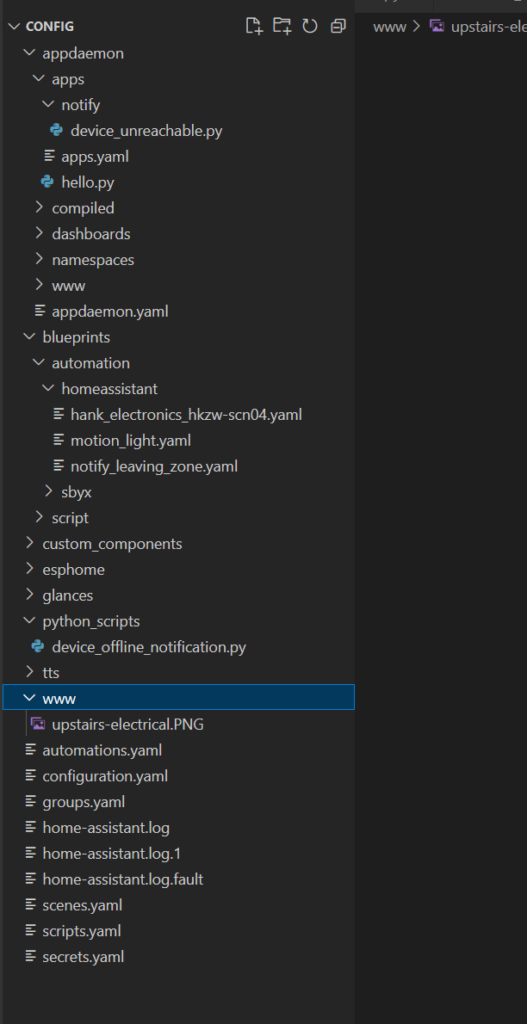The width and height of the screenshot is (527, 1024).
Task: Collapse the blueprints folder chevron
Action: click(29, 337)
